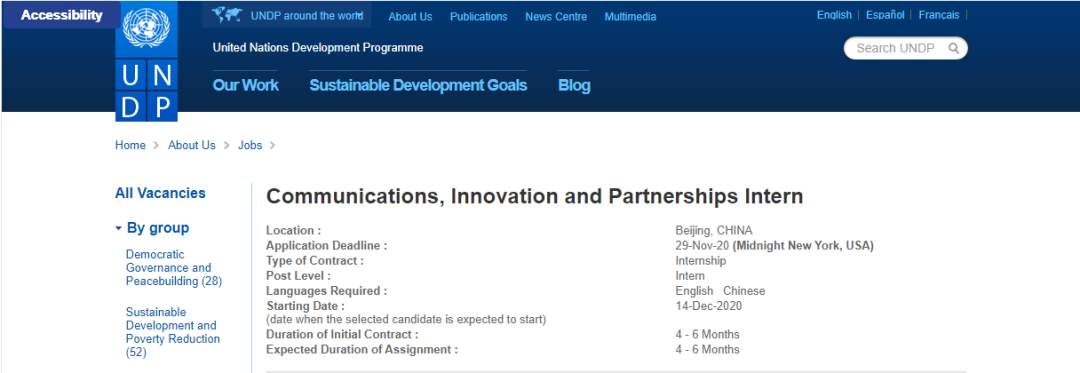This screenshot has height=373, width=1080.
Task: Click the magnifier icon in search box
Action: click(x=953, y=48)
